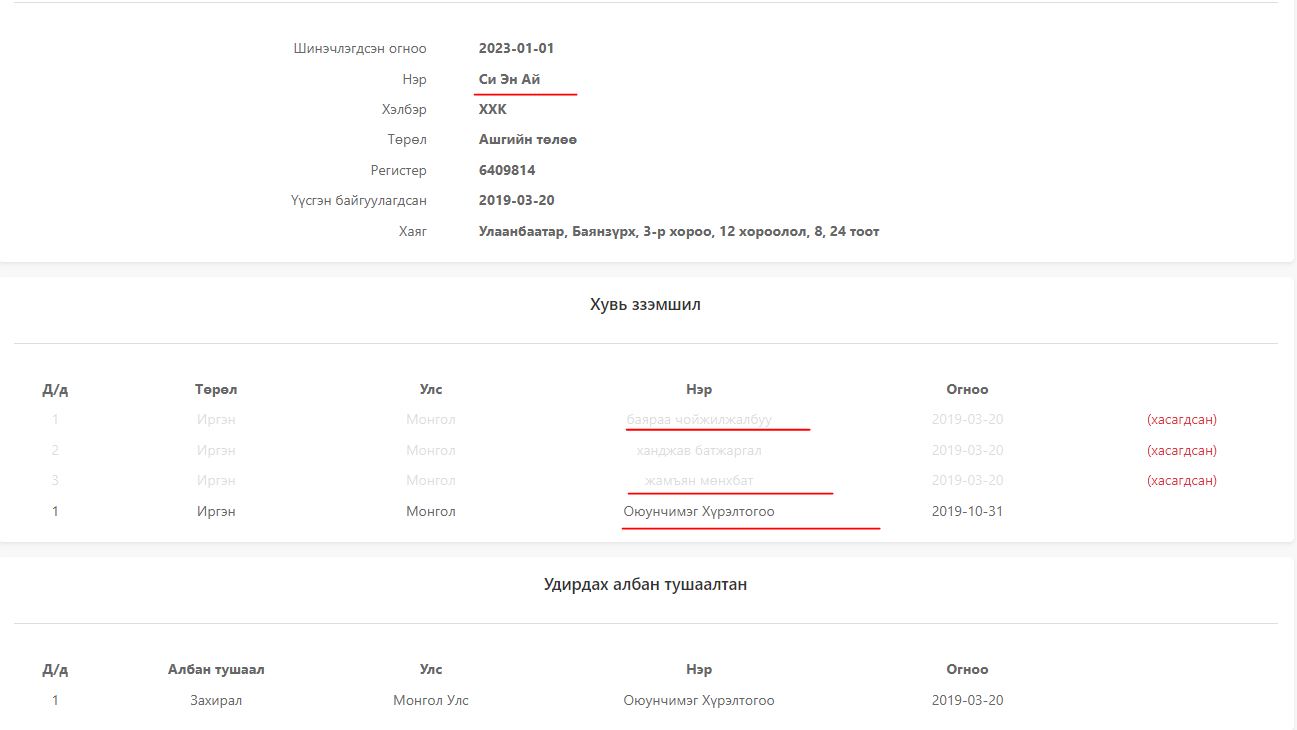
Task: Click the "Захирал" position cell
Action: pos(216,700)
